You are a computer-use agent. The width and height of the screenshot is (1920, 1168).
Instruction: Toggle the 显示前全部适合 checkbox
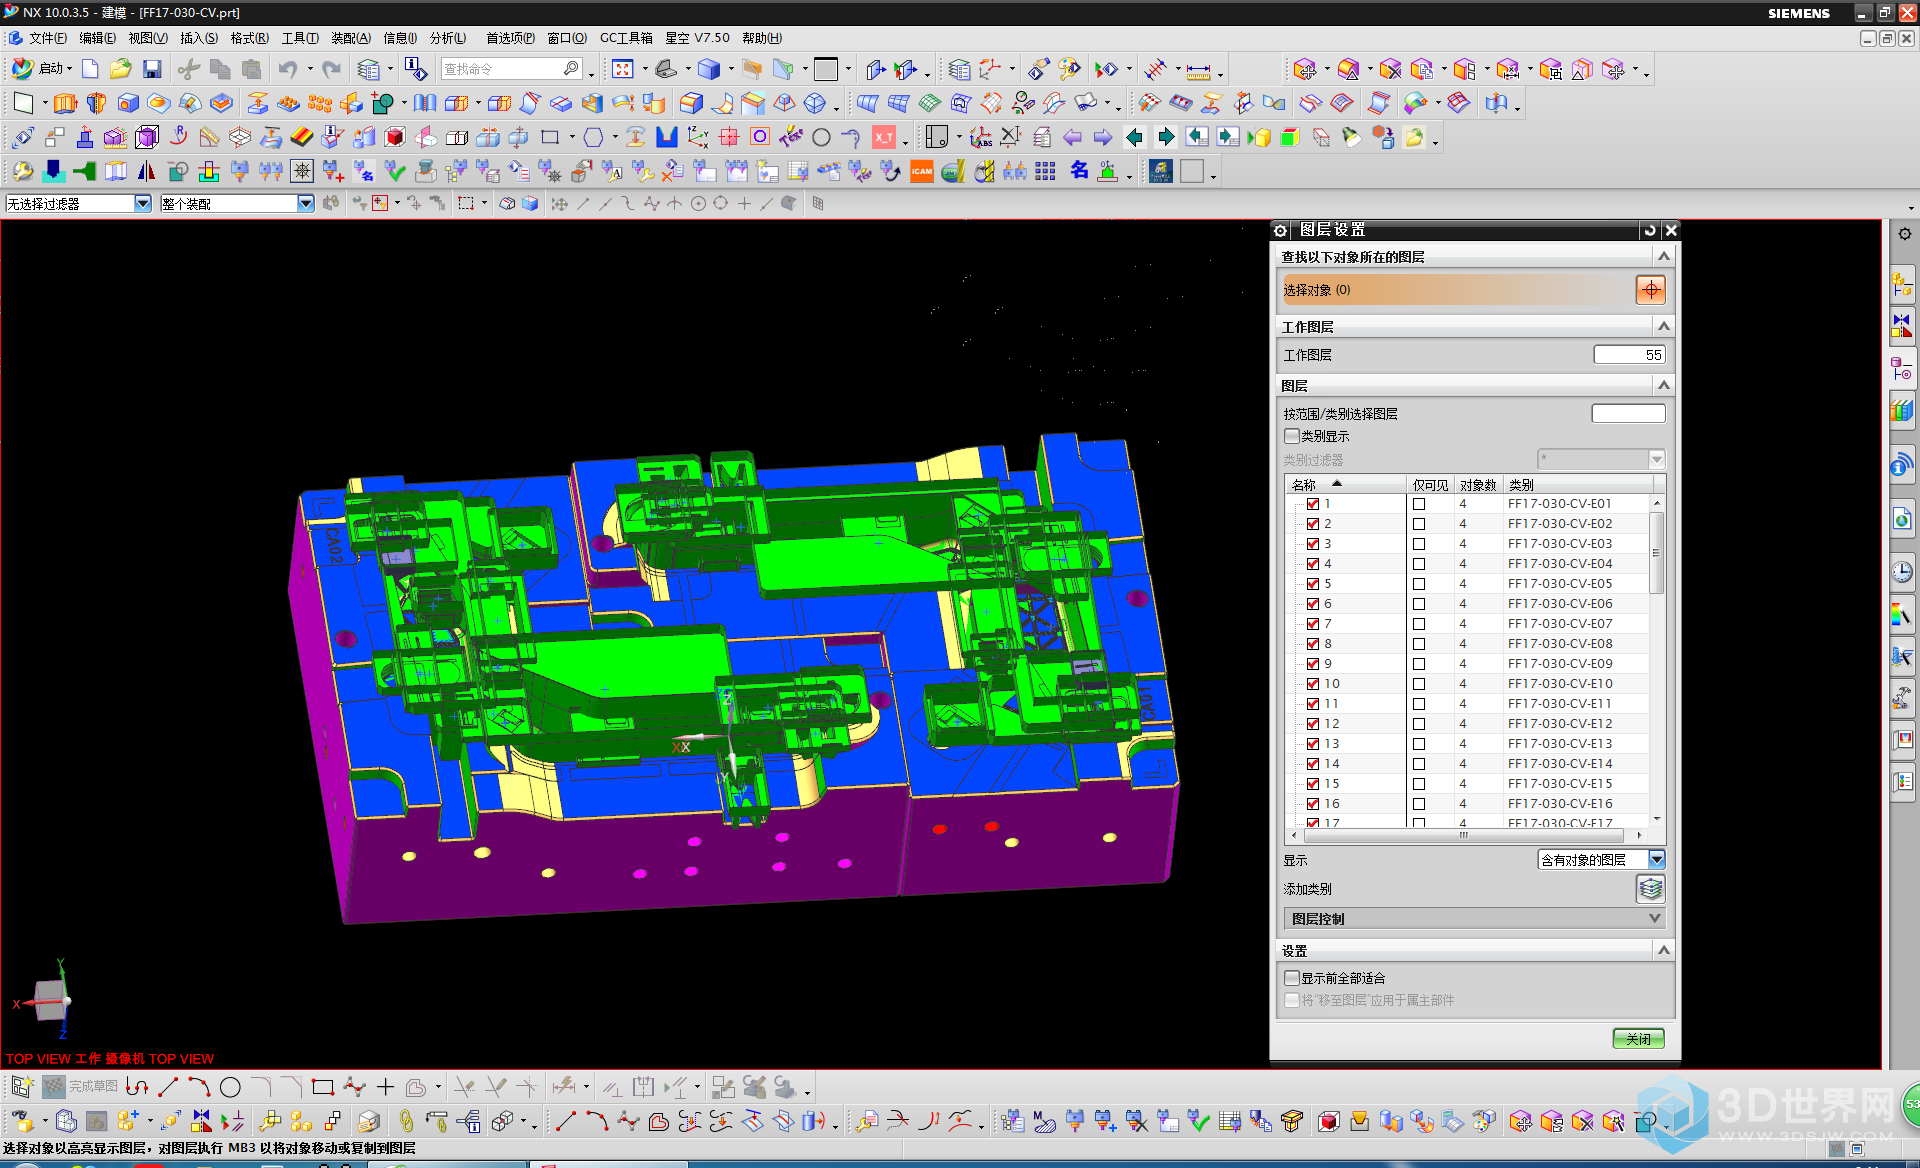coord(1292,978)
